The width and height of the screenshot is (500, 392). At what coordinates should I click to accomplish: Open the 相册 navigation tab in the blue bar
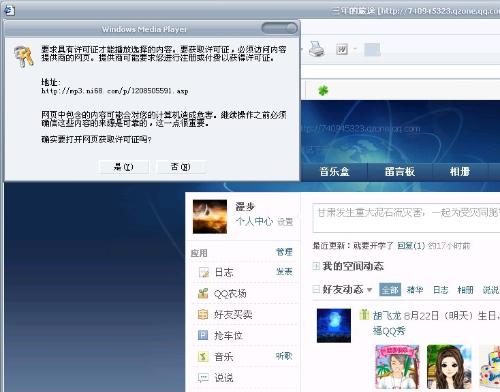[x=460, y=172]
